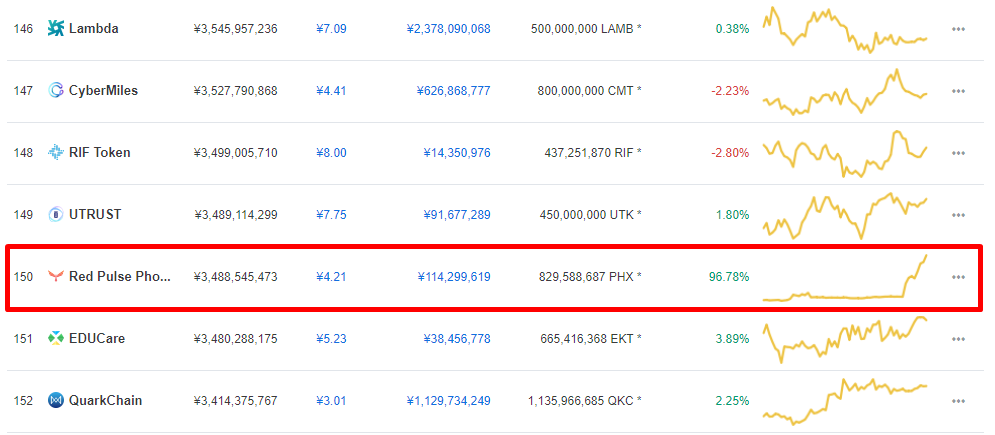Click QuarkChain volume ¥1,129,734,249

(x=449, y=401)
